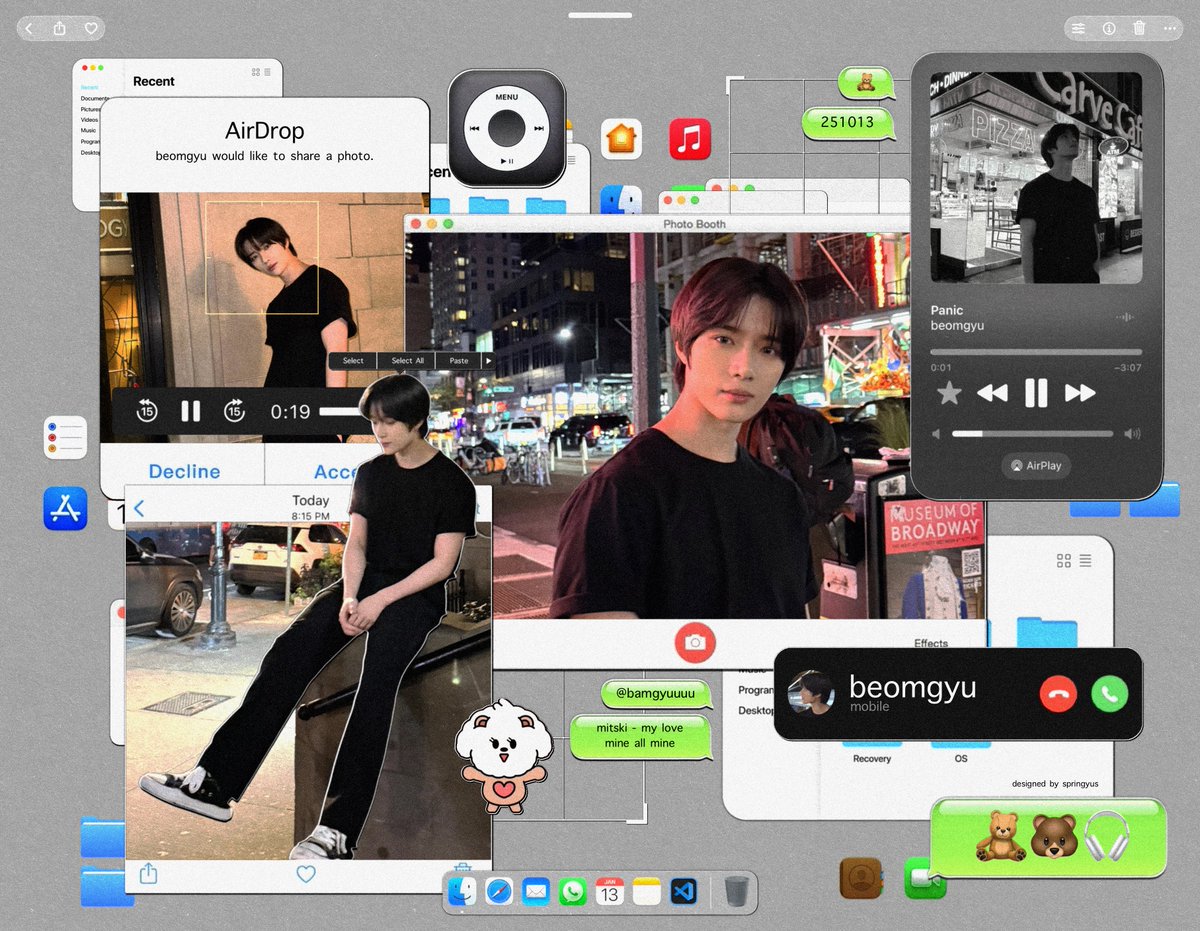Open the brown Contacts app icon
The image size is (1200, 931).
pos(860,878)
